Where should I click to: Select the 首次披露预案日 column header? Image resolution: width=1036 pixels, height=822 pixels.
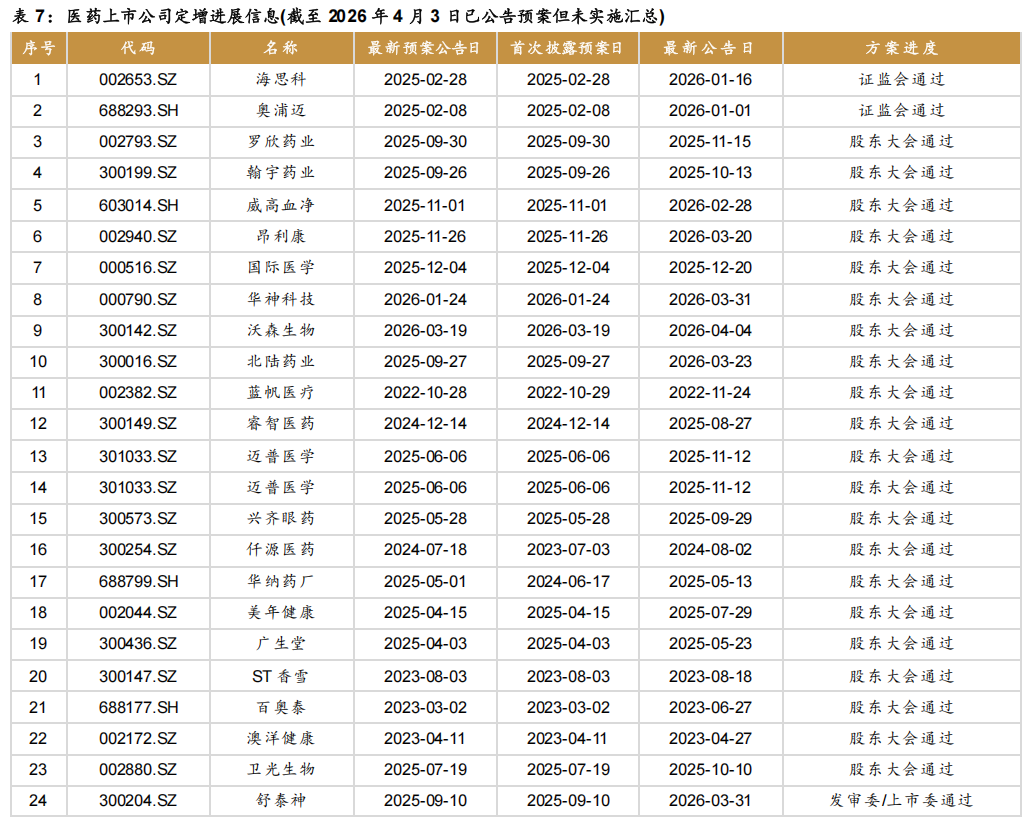click(x=567, y=48)
